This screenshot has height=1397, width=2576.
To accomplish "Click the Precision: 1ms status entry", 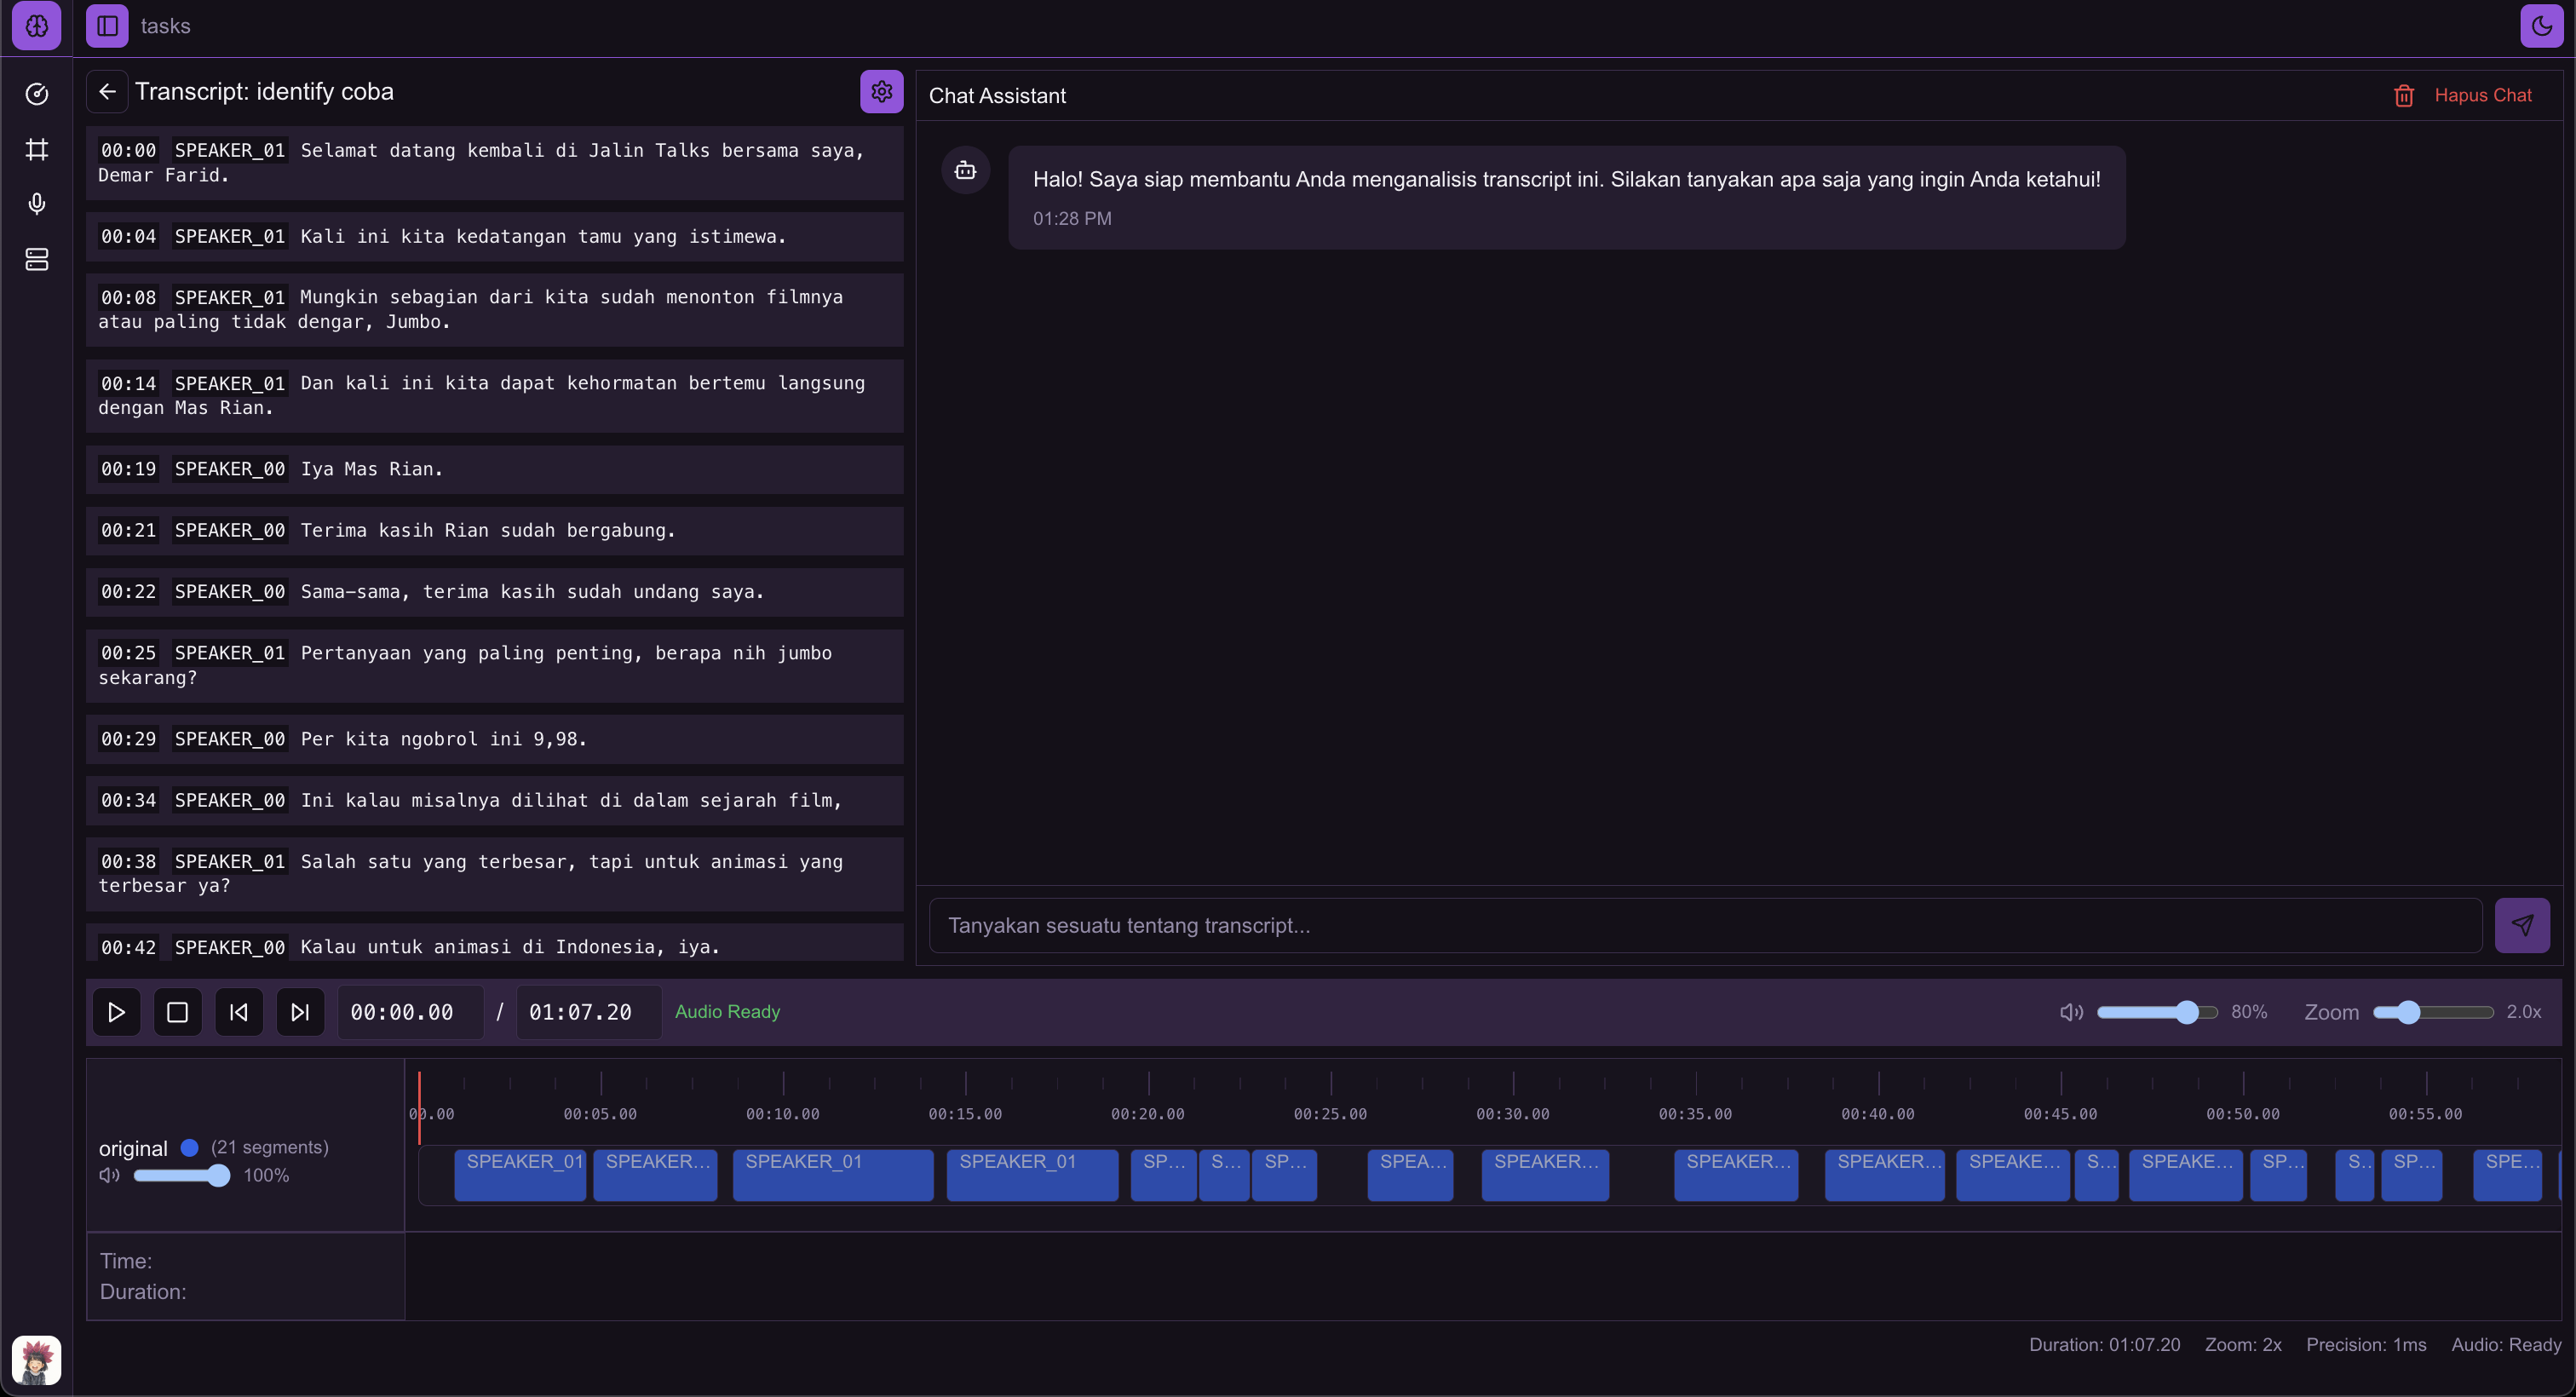I will pyautogui.click(x=2366, y=1345).
